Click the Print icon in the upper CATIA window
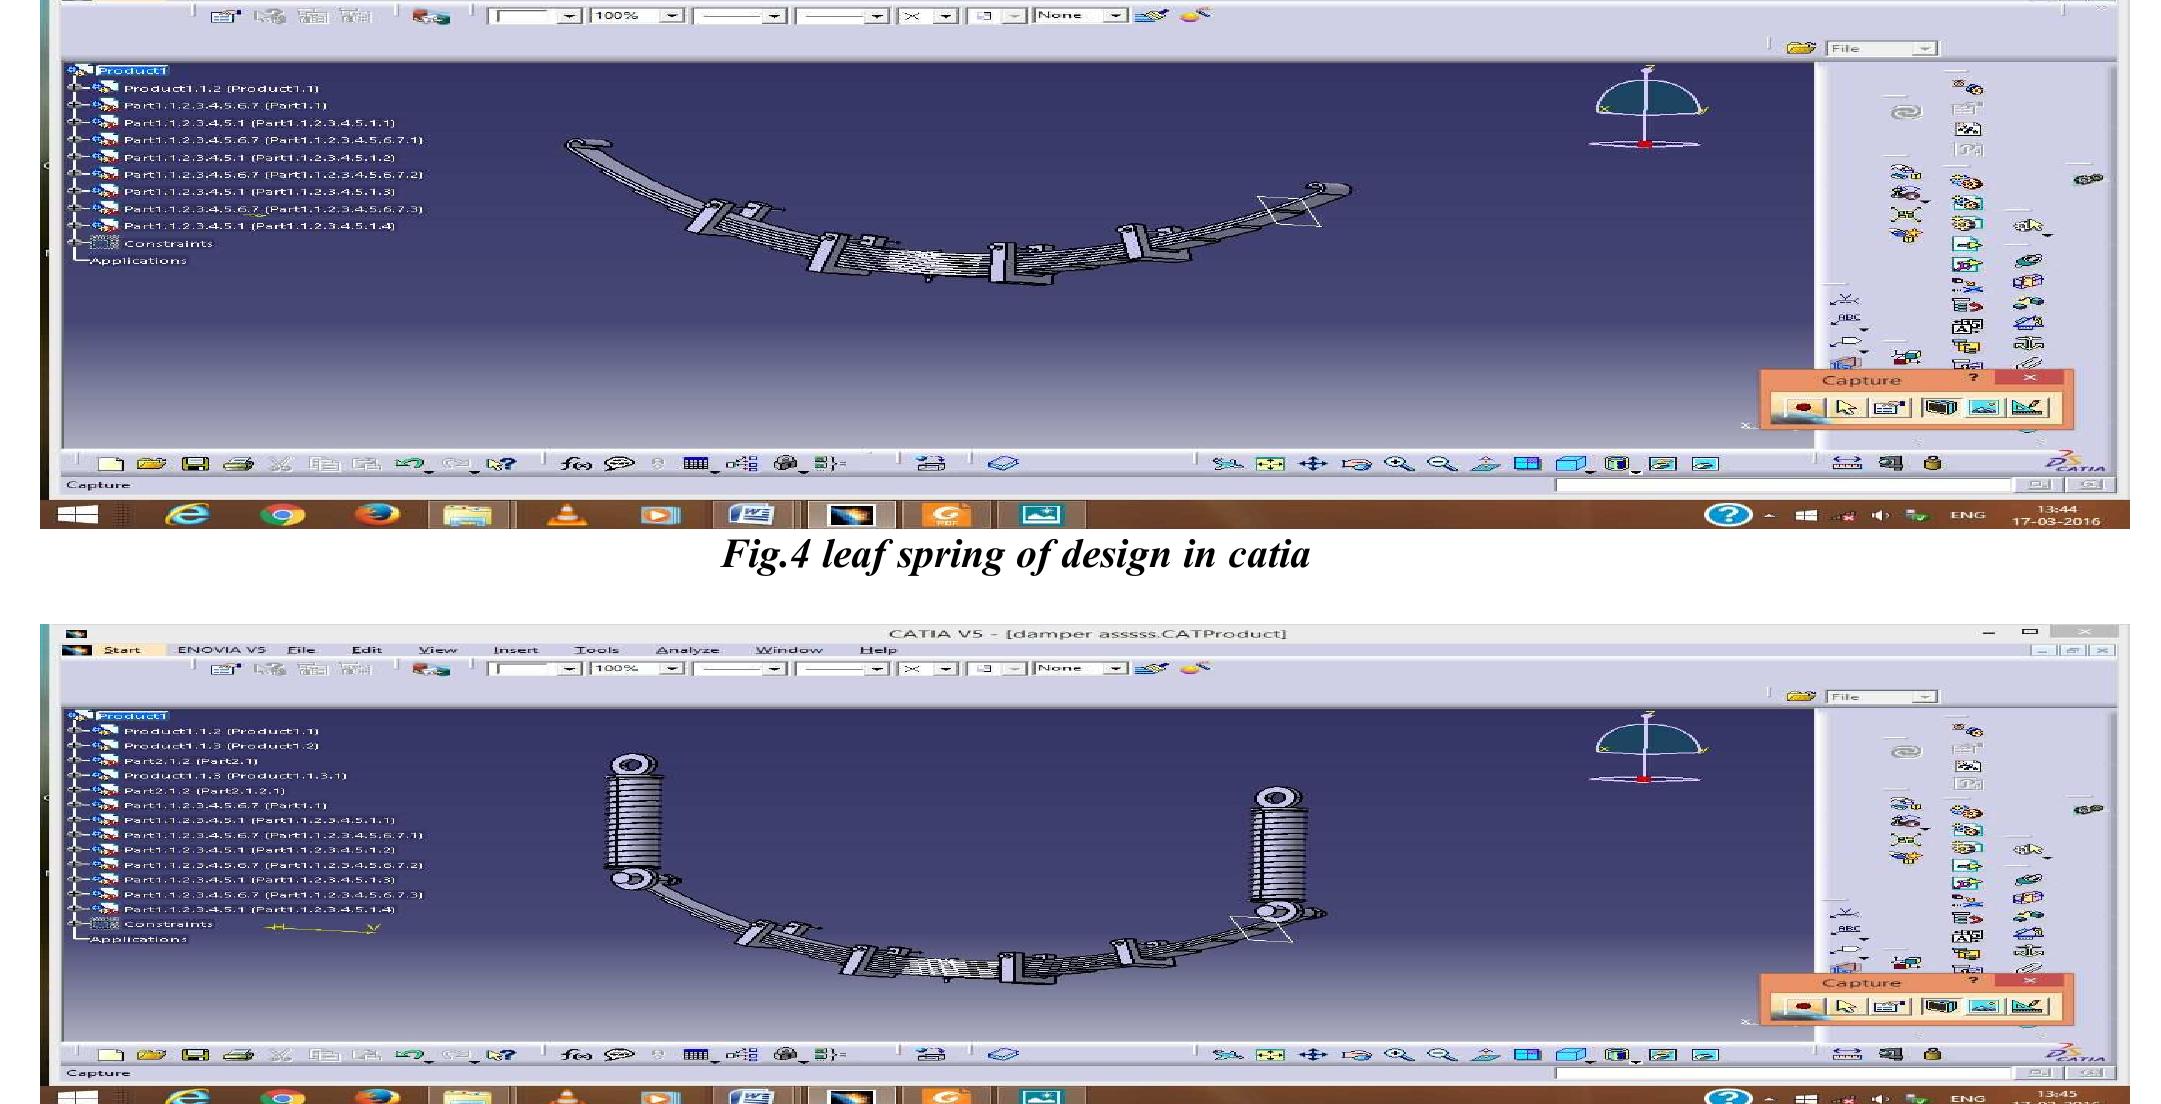This screenshot has height=1104, width=2161. point(238,464)
